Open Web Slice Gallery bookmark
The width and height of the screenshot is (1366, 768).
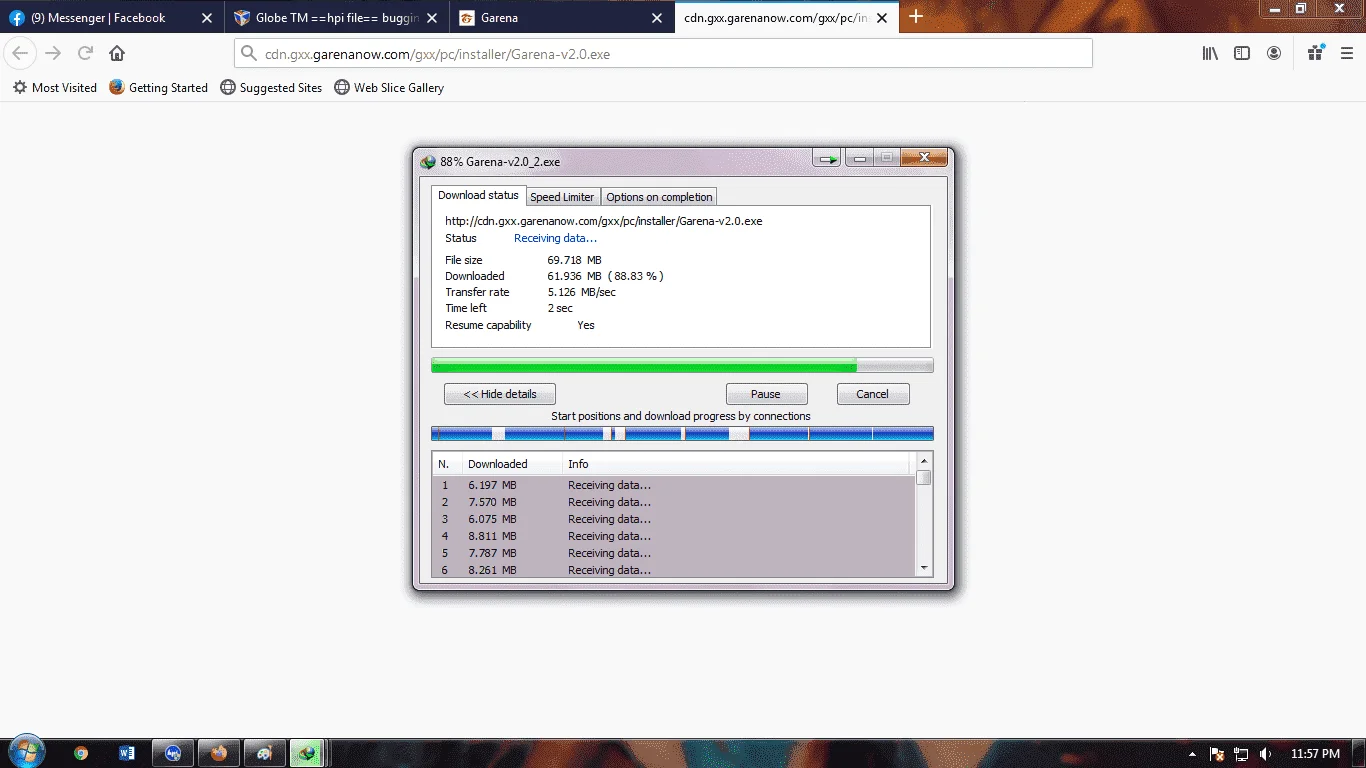coord(389,88)
